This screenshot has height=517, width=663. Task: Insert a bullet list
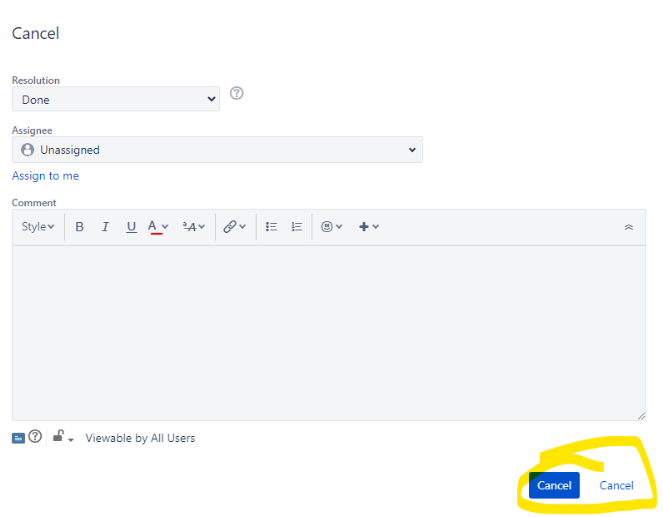(x=271, y=227)
